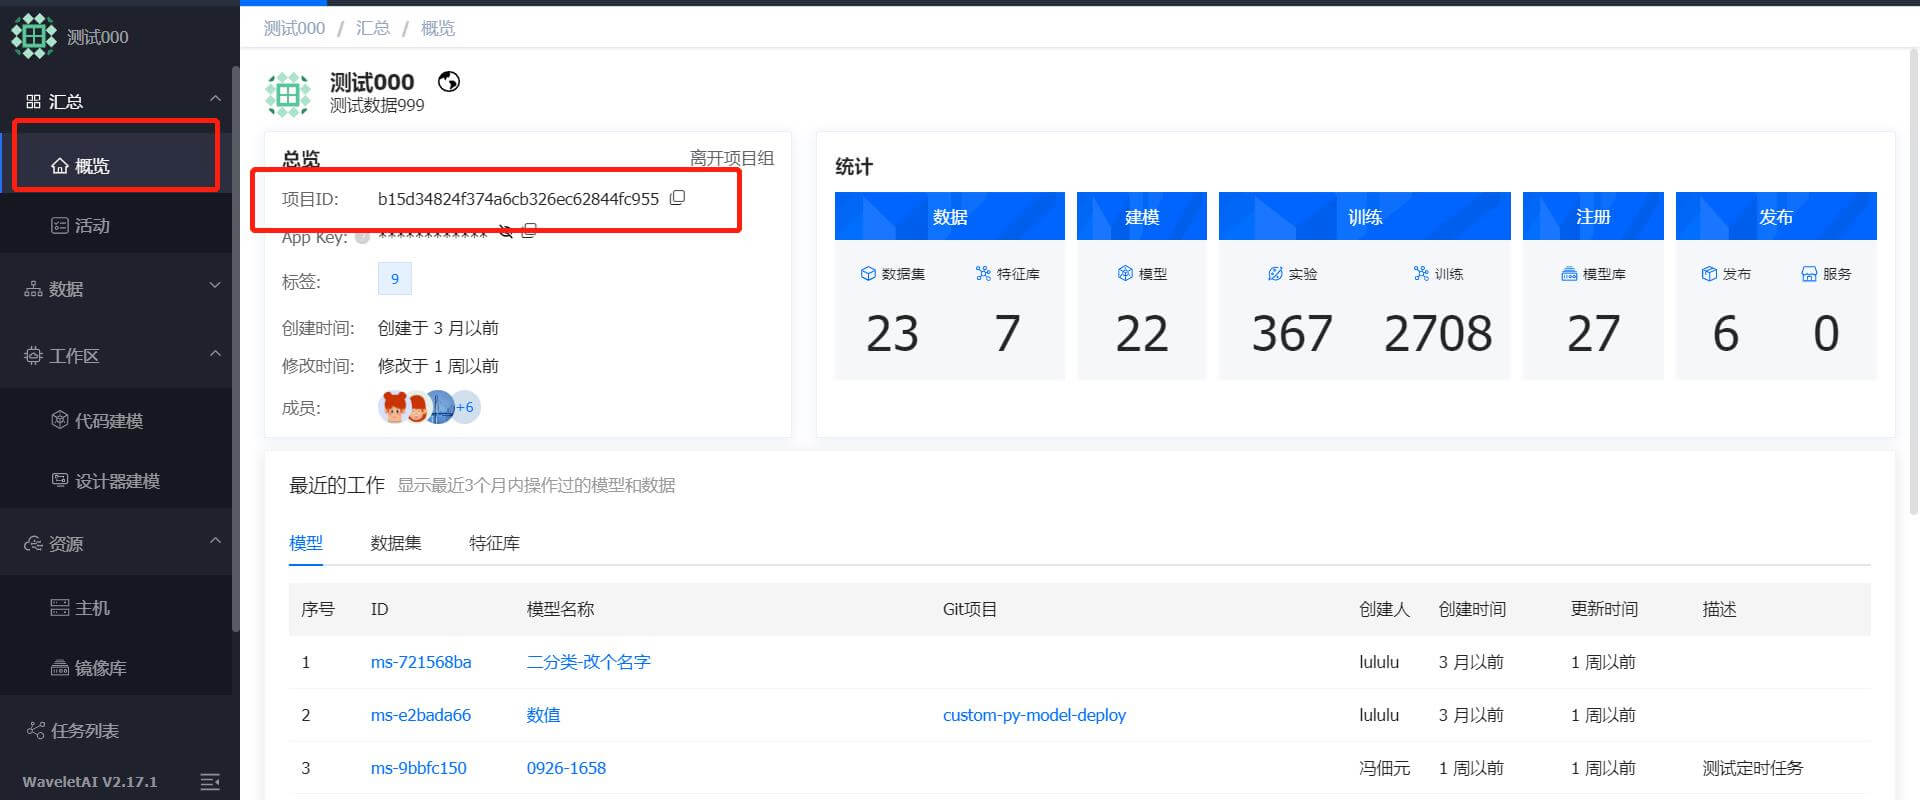Switch to the 特征库 tab
The height and width of the screenshot is (800, 1920).
(494, 543)
